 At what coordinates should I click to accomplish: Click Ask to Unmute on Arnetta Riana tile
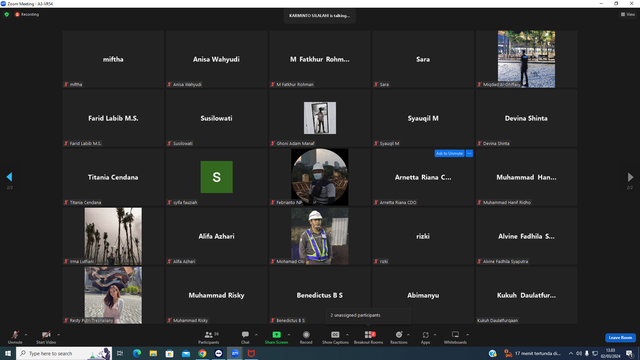pos(449,153)
